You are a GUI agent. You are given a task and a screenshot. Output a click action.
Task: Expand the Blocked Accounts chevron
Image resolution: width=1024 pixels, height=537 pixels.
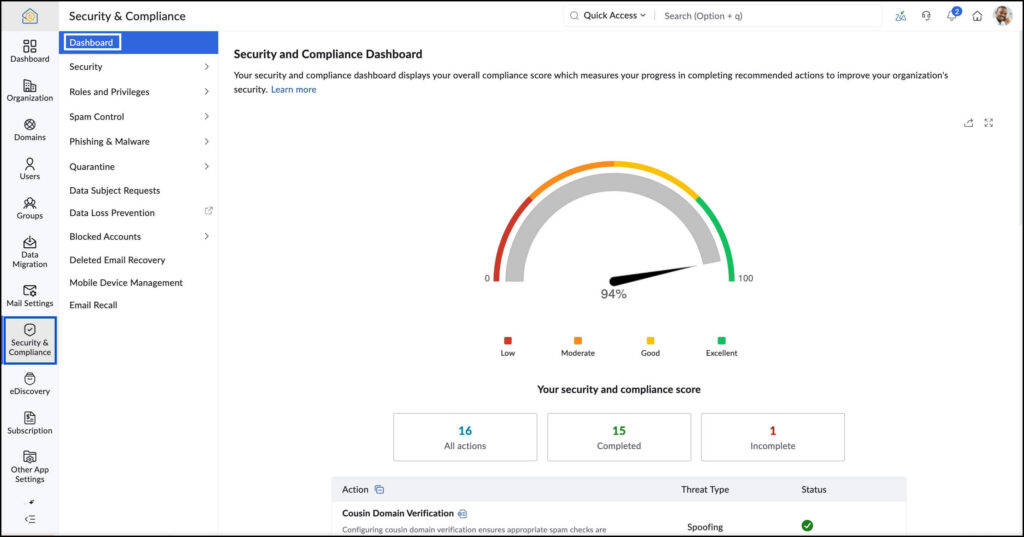pyautogui.click(x=206, y=236)
